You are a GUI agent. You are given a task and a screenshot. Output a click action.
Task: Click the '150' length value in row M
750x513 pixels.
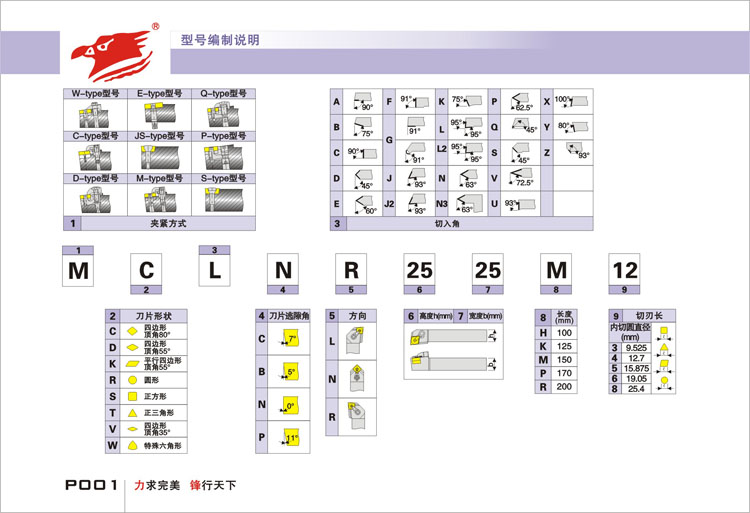(x=564, y=360)
